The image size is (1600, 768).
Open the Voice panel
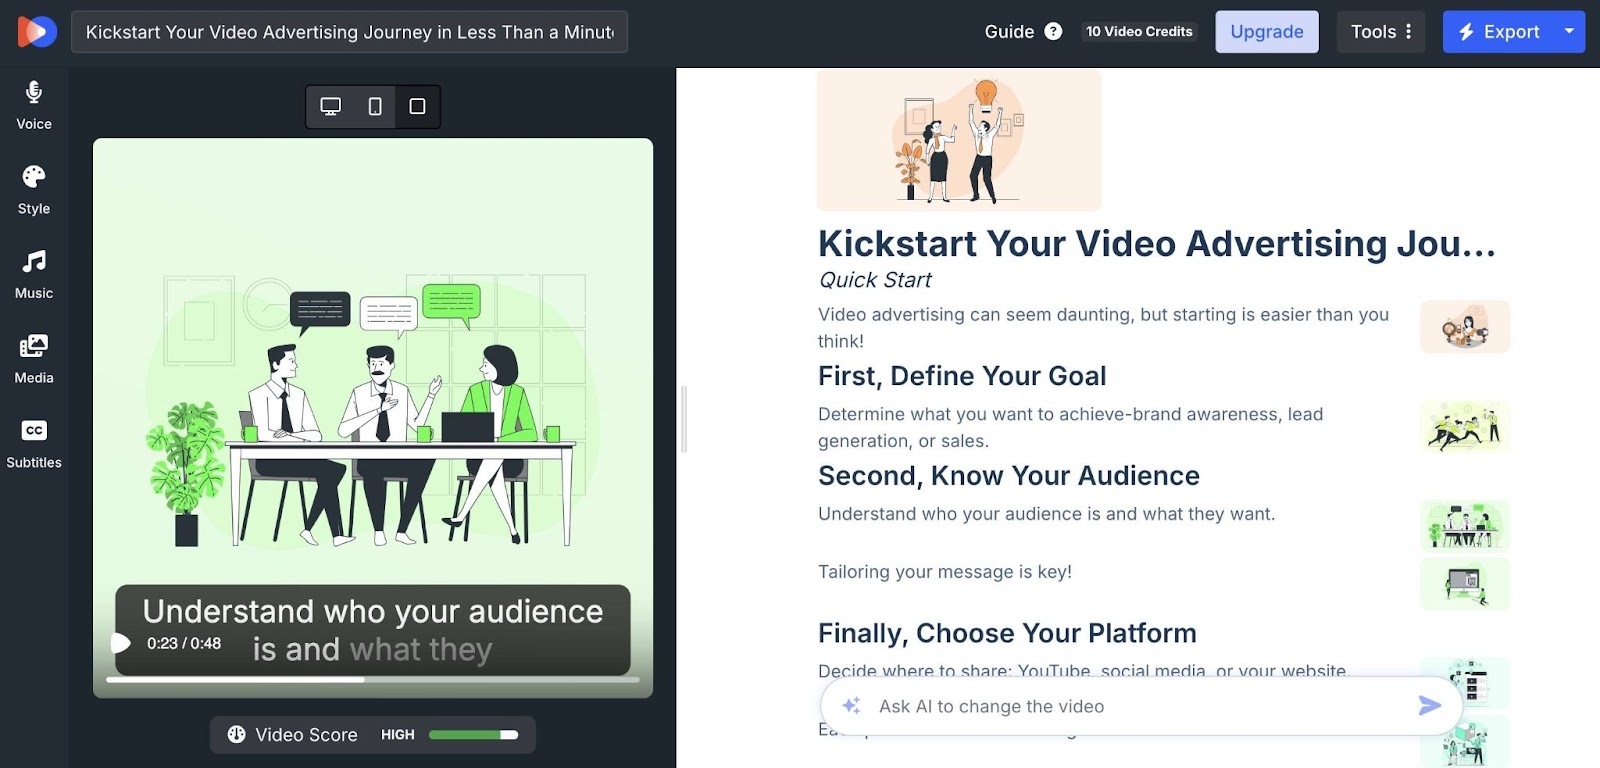point(34,106)
